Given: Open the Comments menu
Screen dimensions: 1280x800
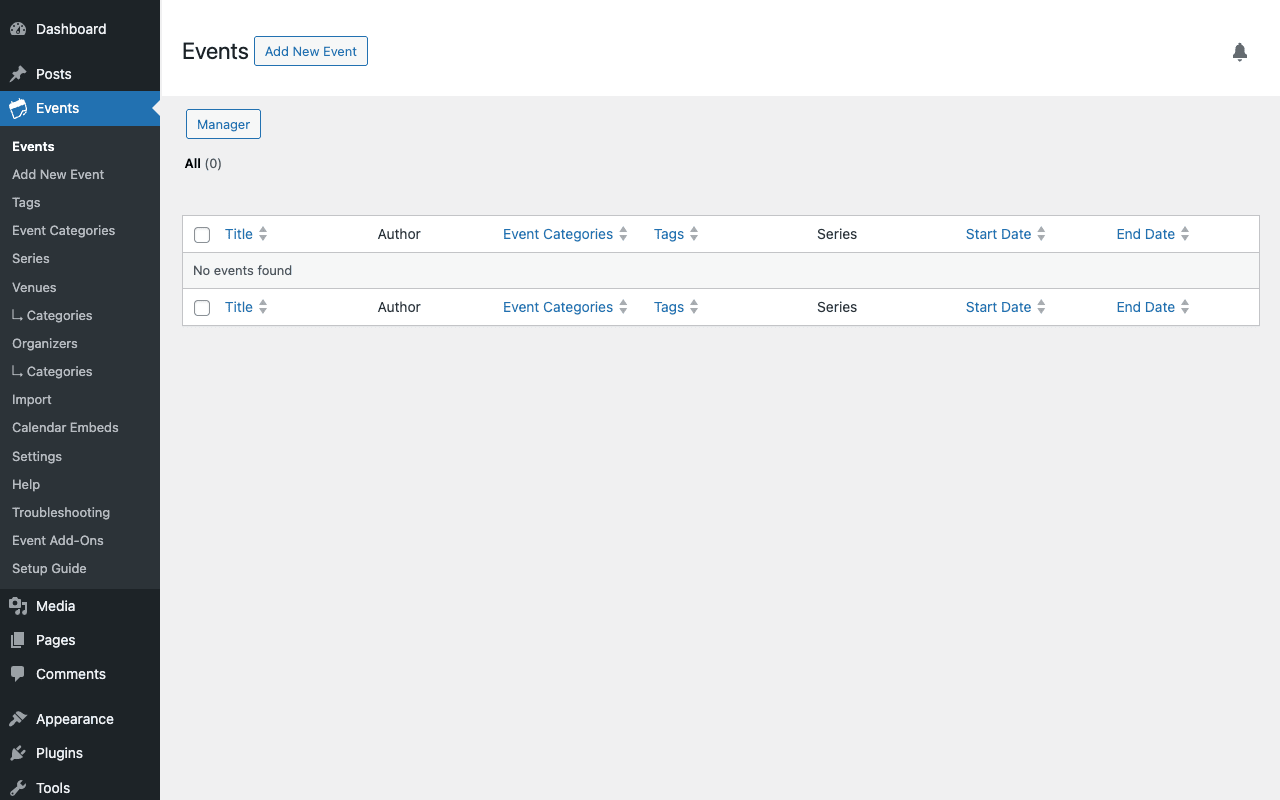Looking at the screenshot, I should pos(80,674).
